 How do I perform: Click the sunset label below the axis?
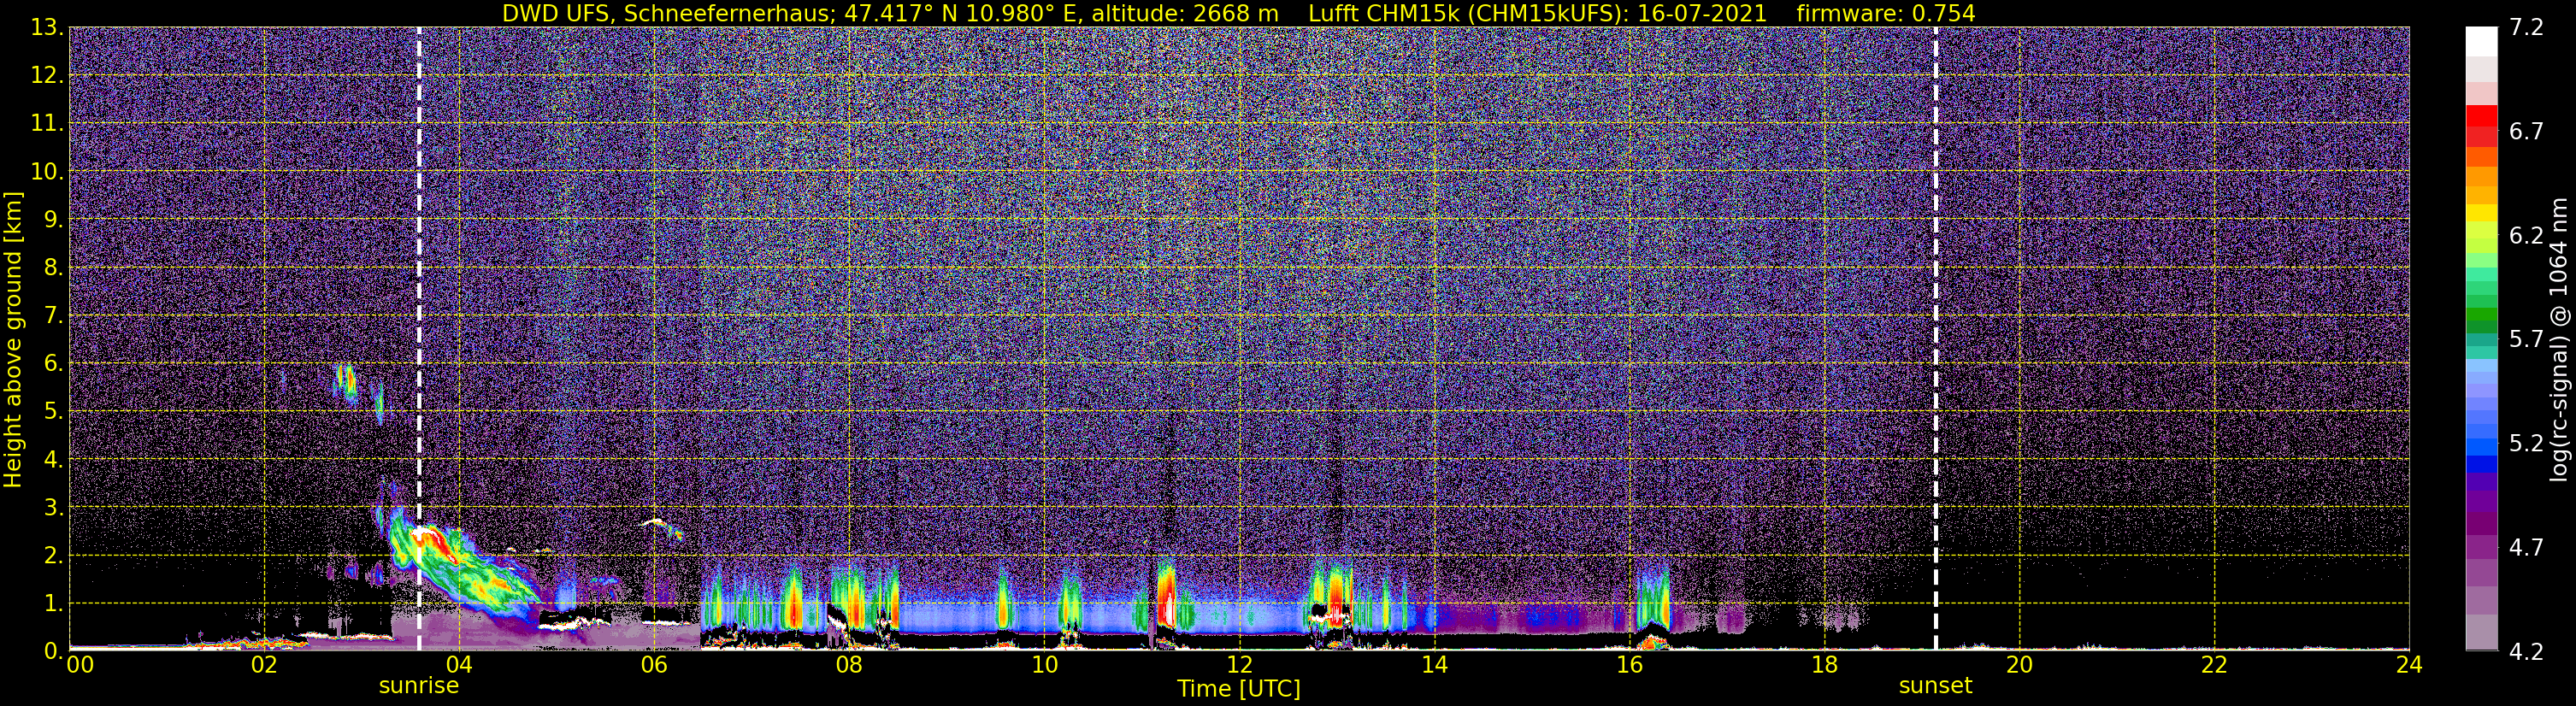(x=1935, y=686)
